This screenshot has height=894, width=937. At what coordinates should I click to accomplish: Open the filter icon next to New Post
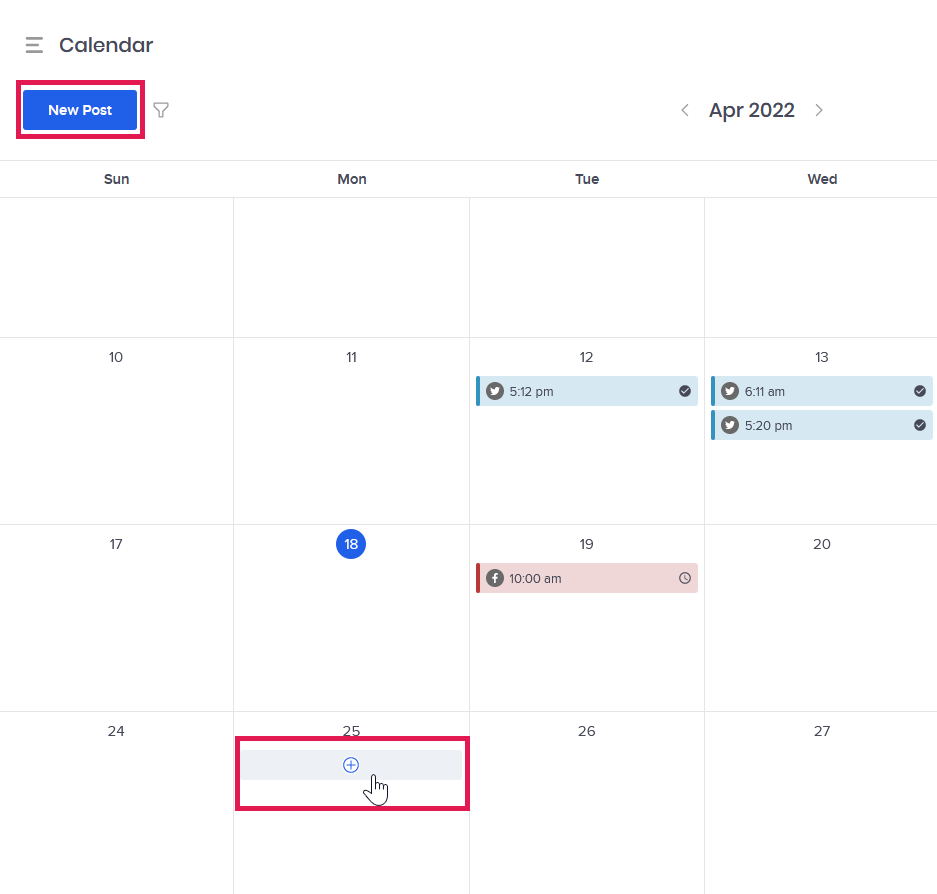pyautogui.click(x=160, y=110)
